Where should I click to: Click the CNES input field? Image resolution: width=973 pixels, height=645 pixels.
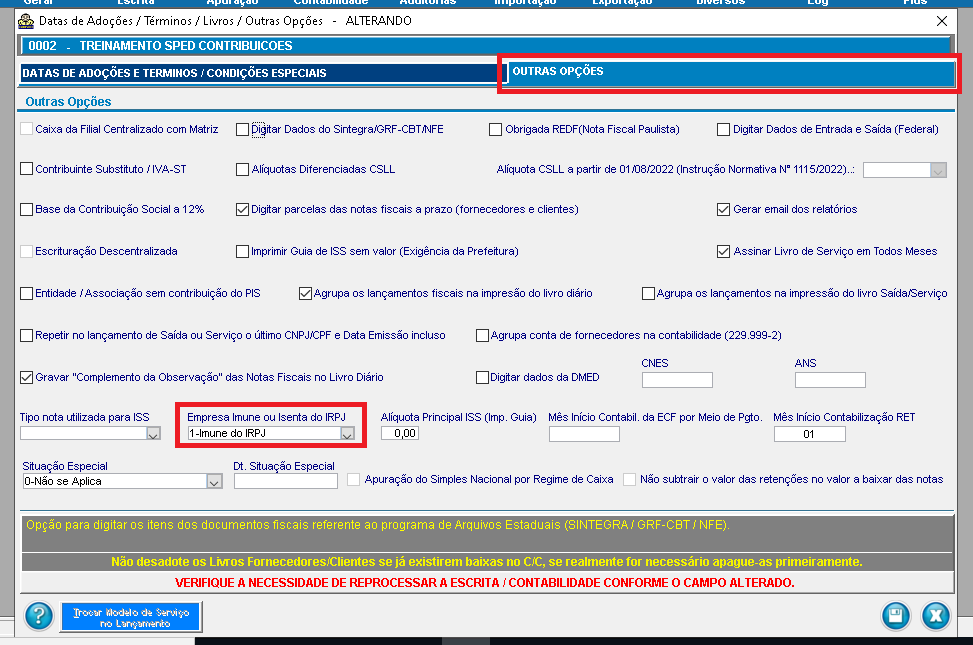tap(677, 380)
